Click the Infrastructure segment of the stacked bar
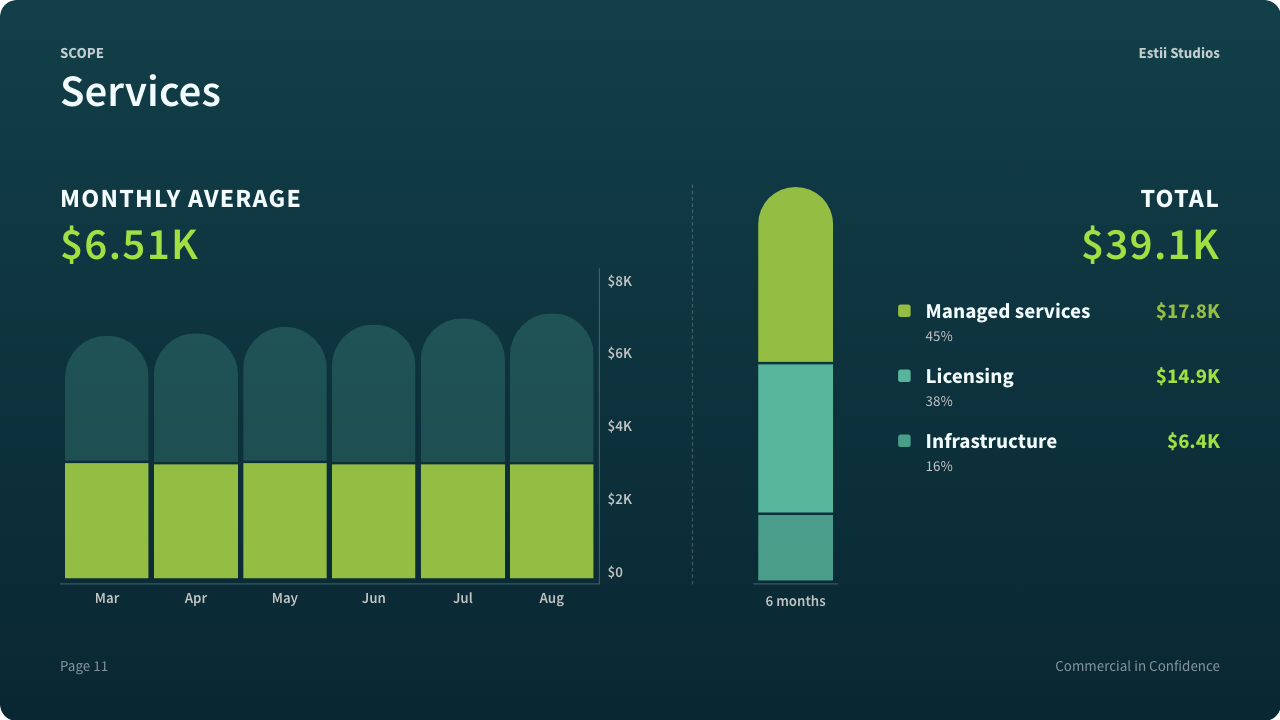The width and height of the screenshot is (1280, 720). [795, 548]
